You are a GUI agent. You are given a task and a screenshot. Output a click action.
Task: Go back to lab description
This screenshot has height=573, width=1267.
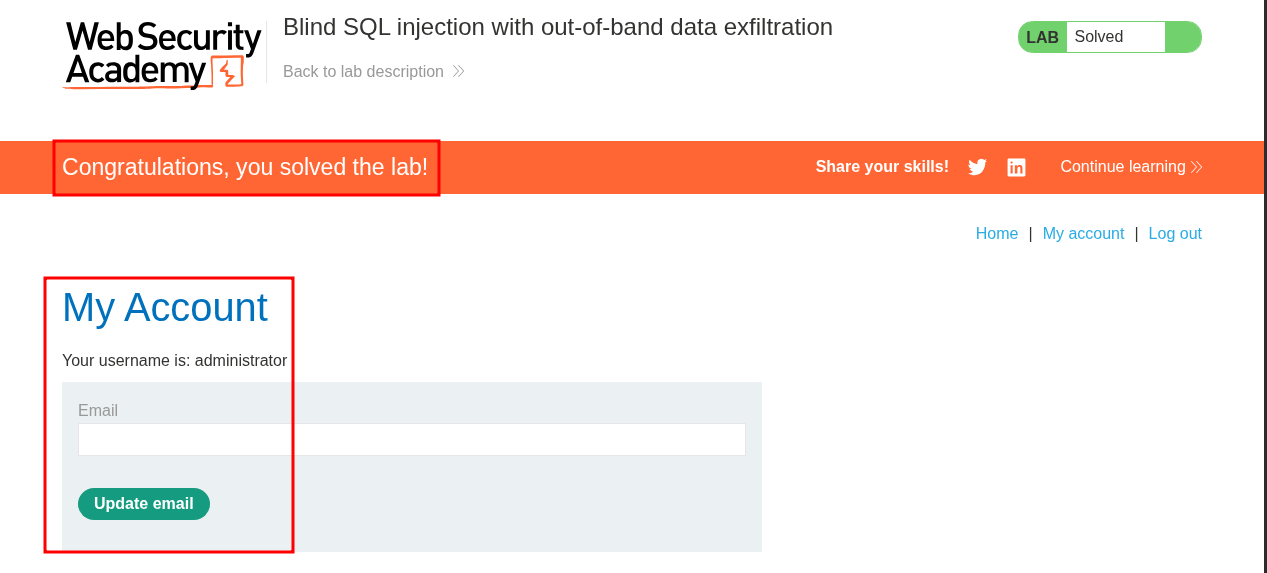pyautogui.click(x=363, y=71)
